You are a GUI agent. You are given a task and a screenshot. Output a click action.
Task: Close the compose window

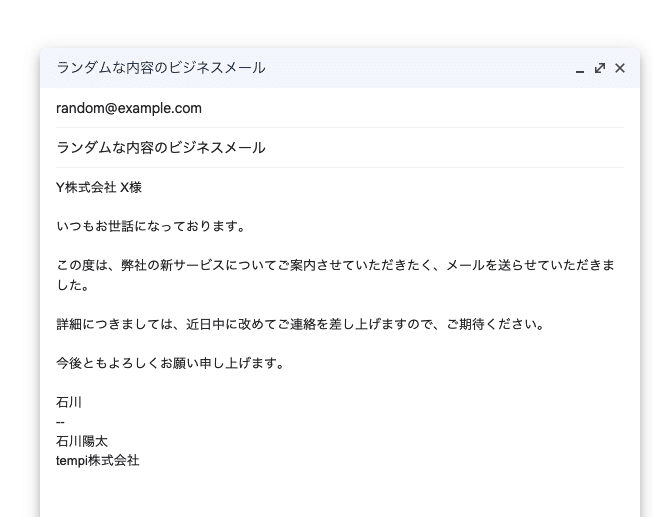point(620,68)
